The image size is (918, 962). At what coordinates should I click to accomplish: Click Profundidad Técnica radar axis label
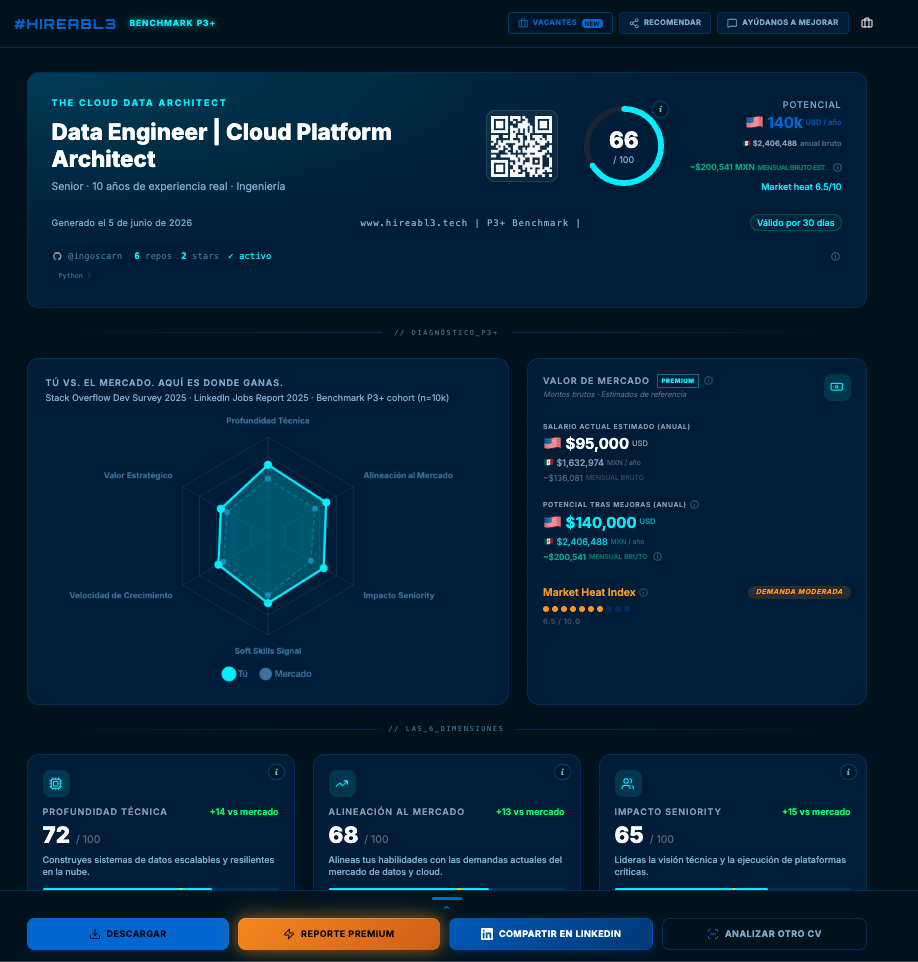[268, 420]
